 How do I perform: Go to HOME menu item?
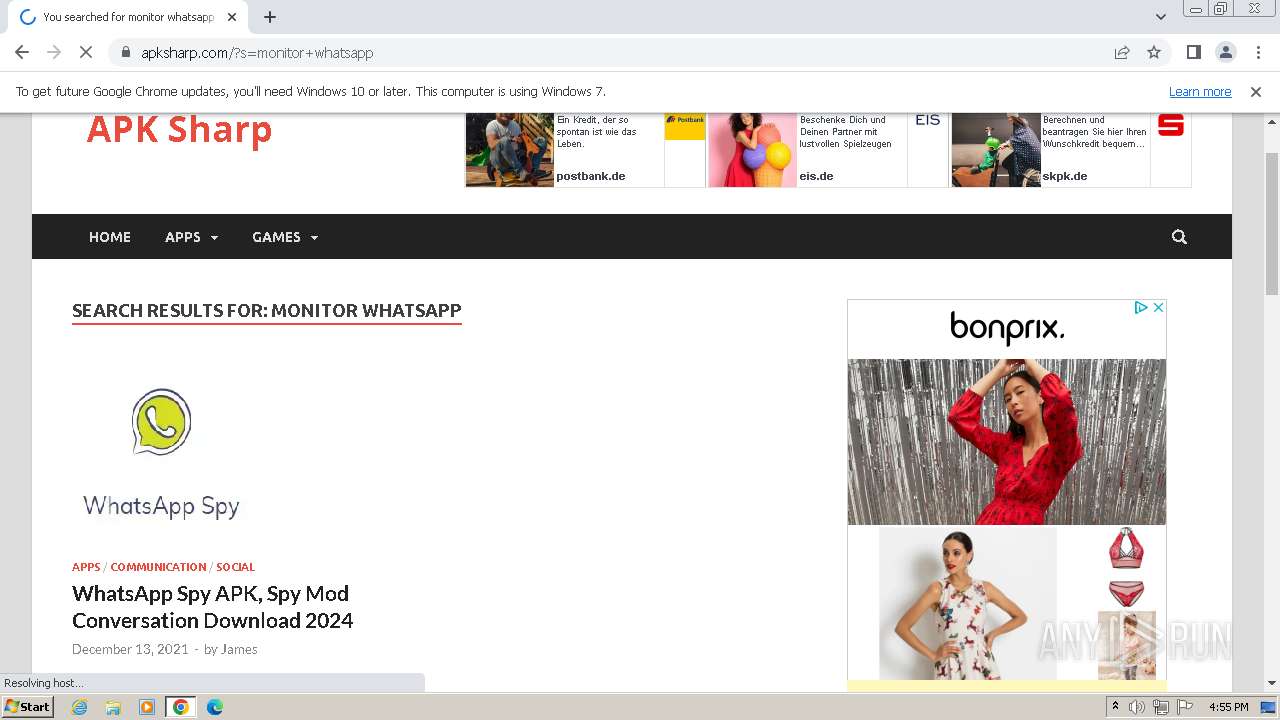(110, 237)
